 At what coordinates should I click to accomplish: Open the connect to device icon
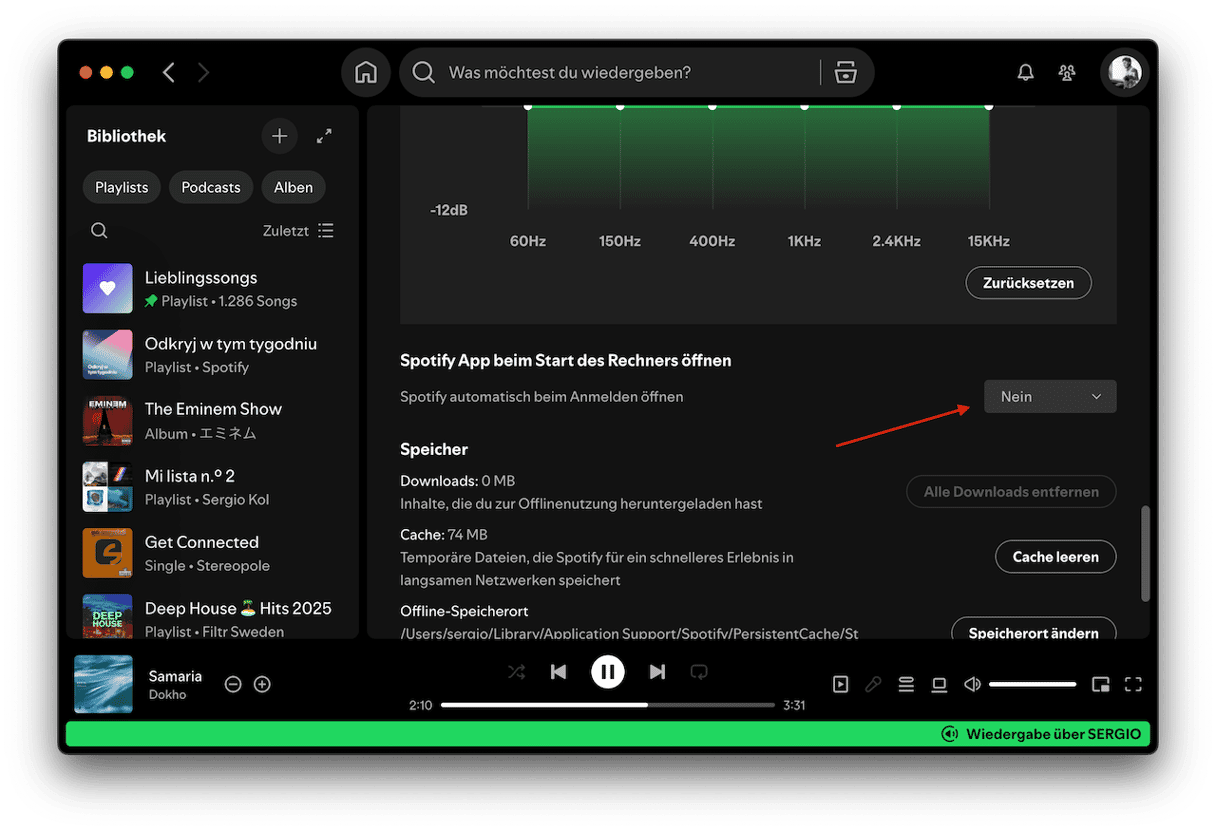(x=939, y=684)
